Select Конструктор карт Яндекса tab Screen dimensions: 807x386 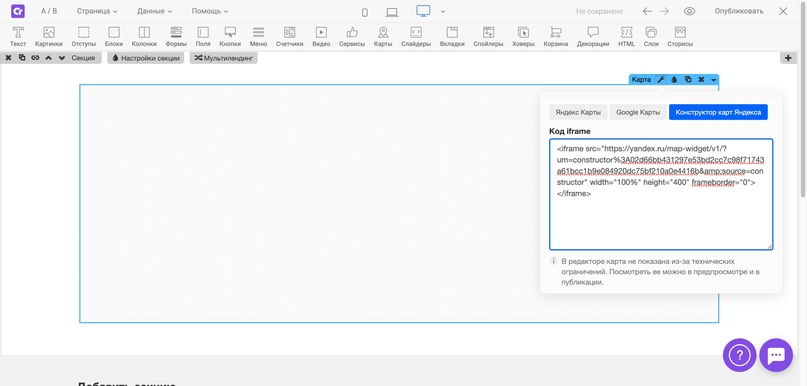[x=718, y=112]
